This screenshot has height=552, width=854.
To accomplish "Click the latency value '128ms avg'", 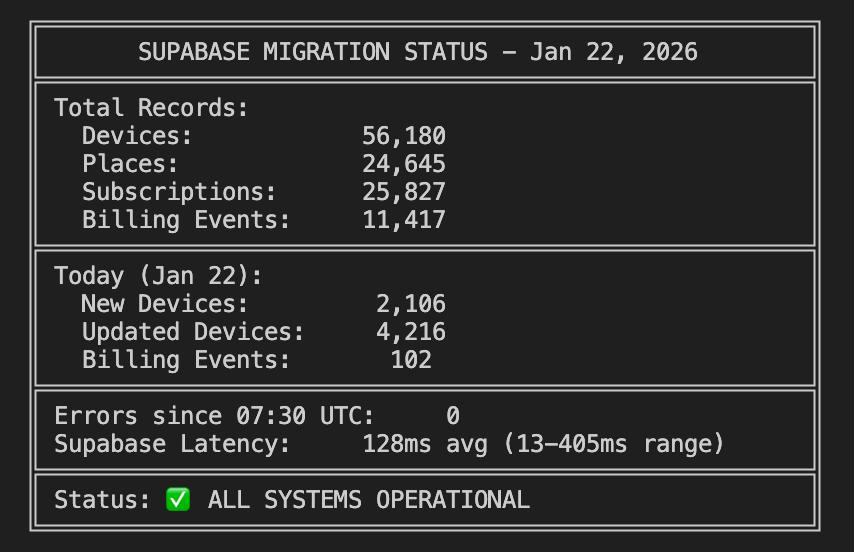I will coord(425,444).
